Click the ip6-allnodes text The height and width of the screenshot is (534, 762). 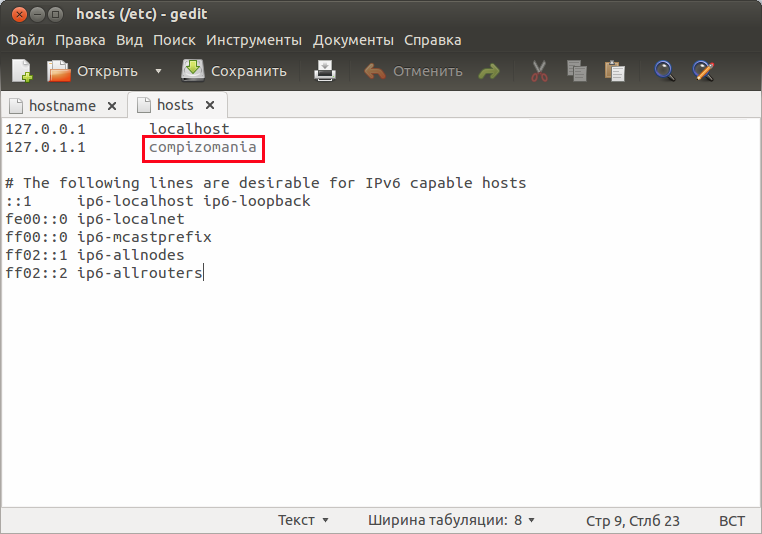pos(131,255)
